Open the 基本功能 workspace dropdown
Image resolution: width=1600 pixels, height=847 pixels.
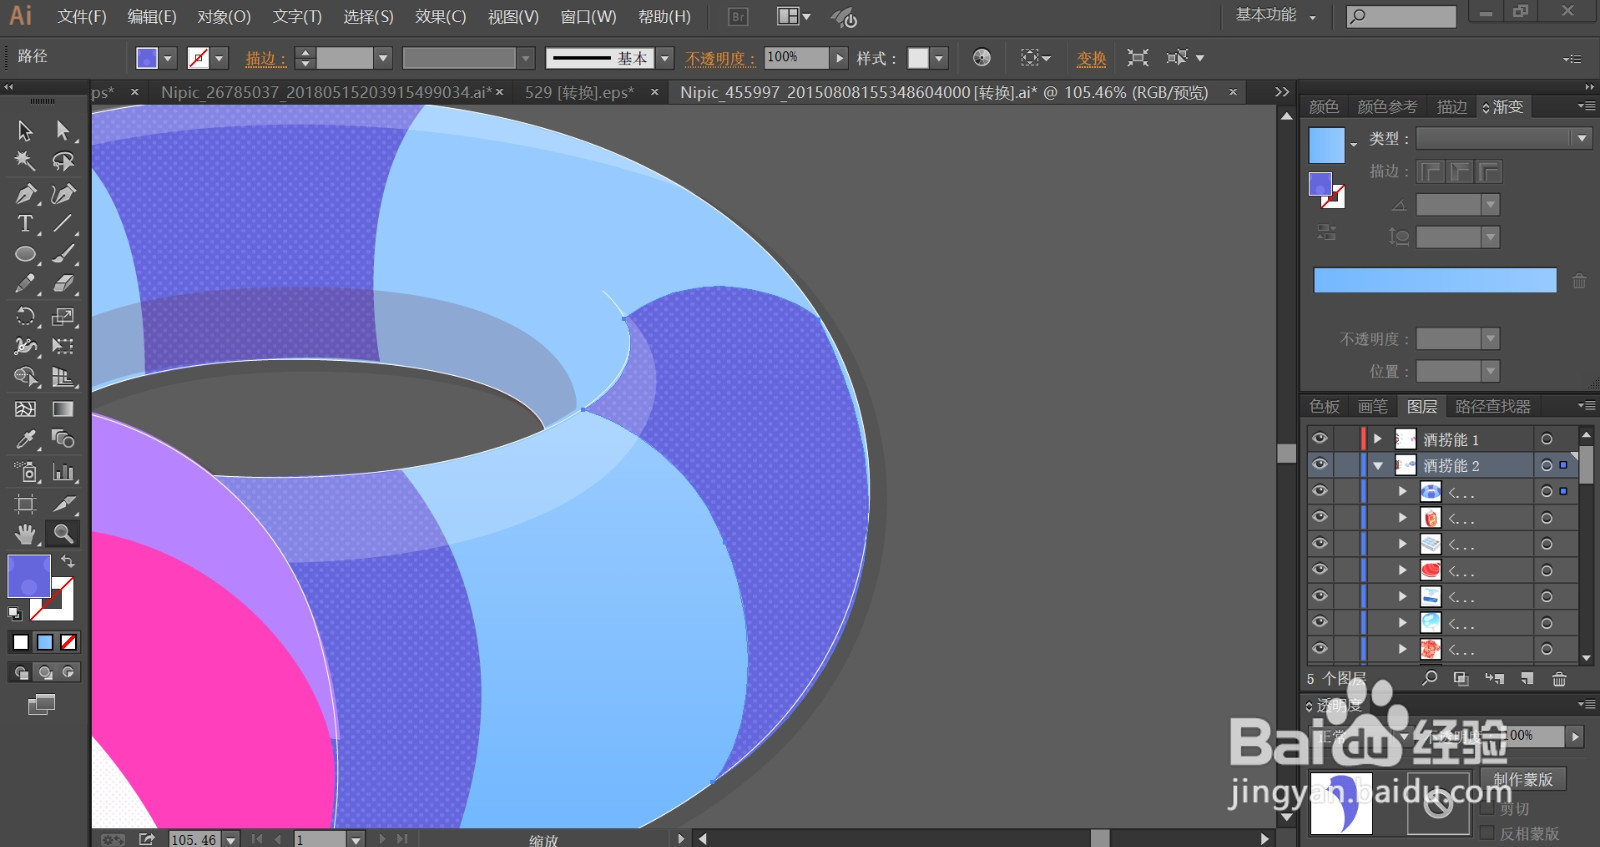1276,15
